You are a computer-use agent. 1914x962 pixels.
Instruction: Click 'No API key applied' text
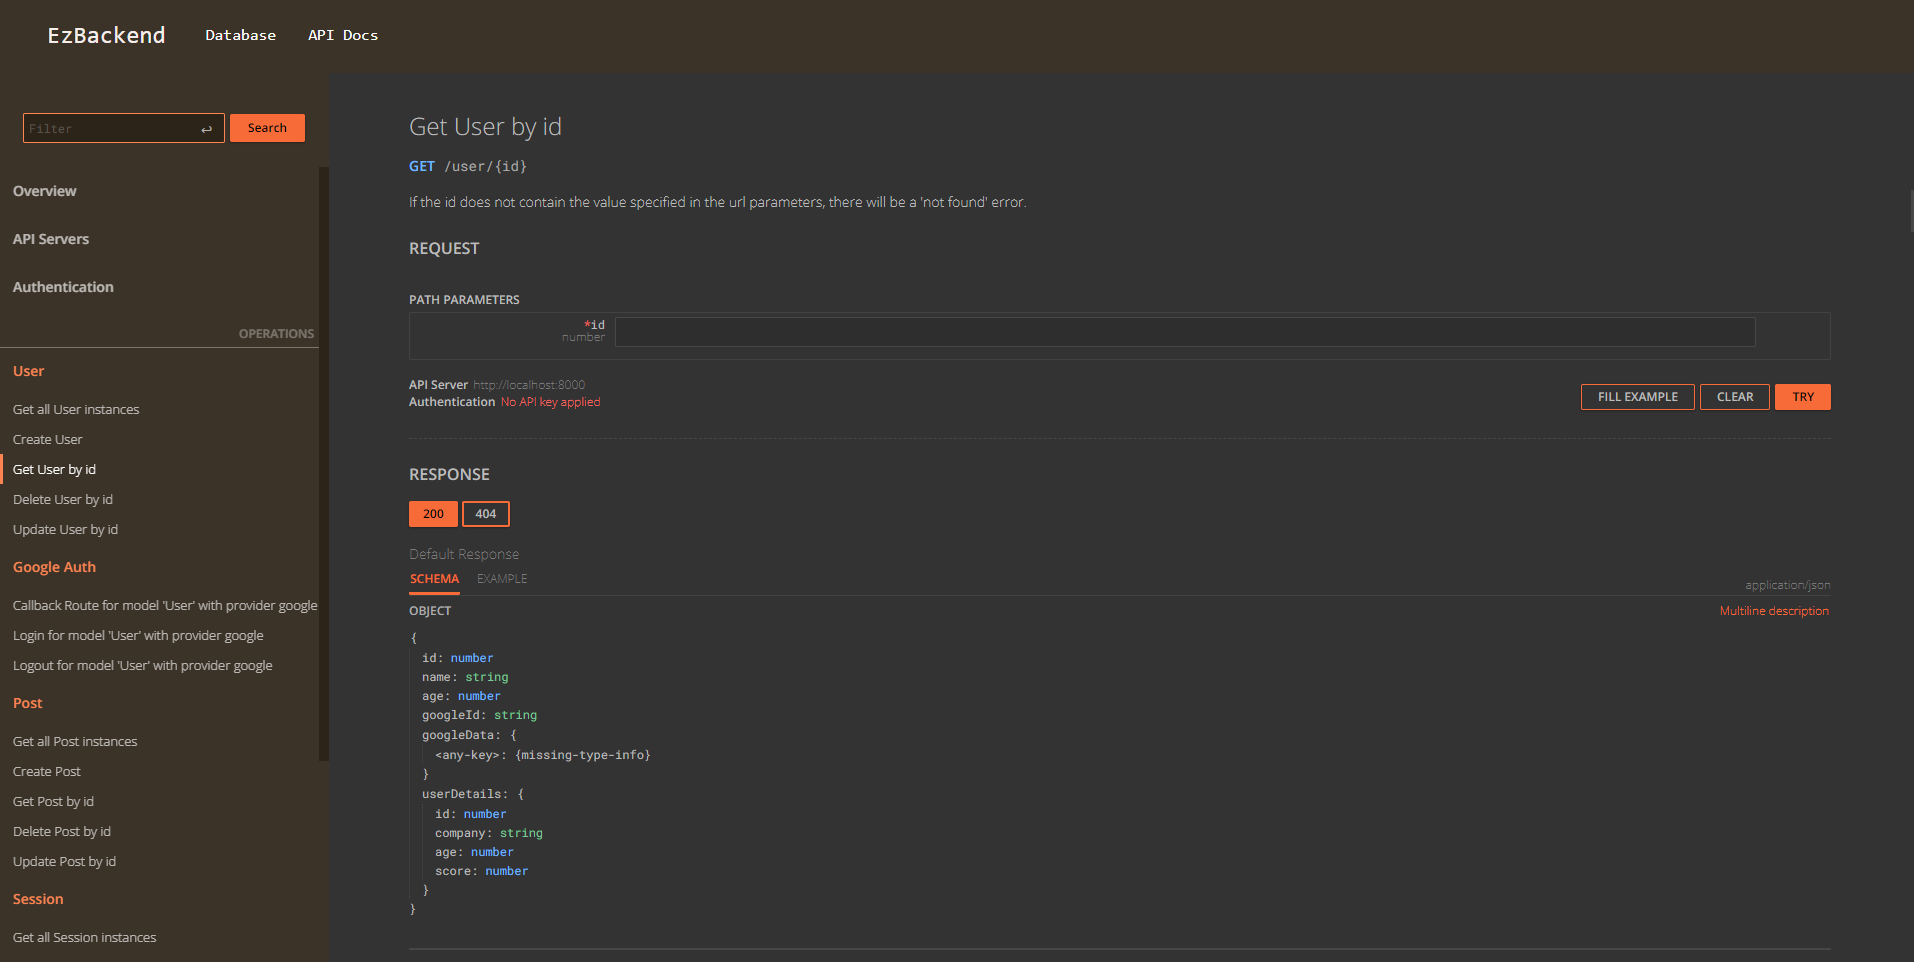[x=550, y=402]
